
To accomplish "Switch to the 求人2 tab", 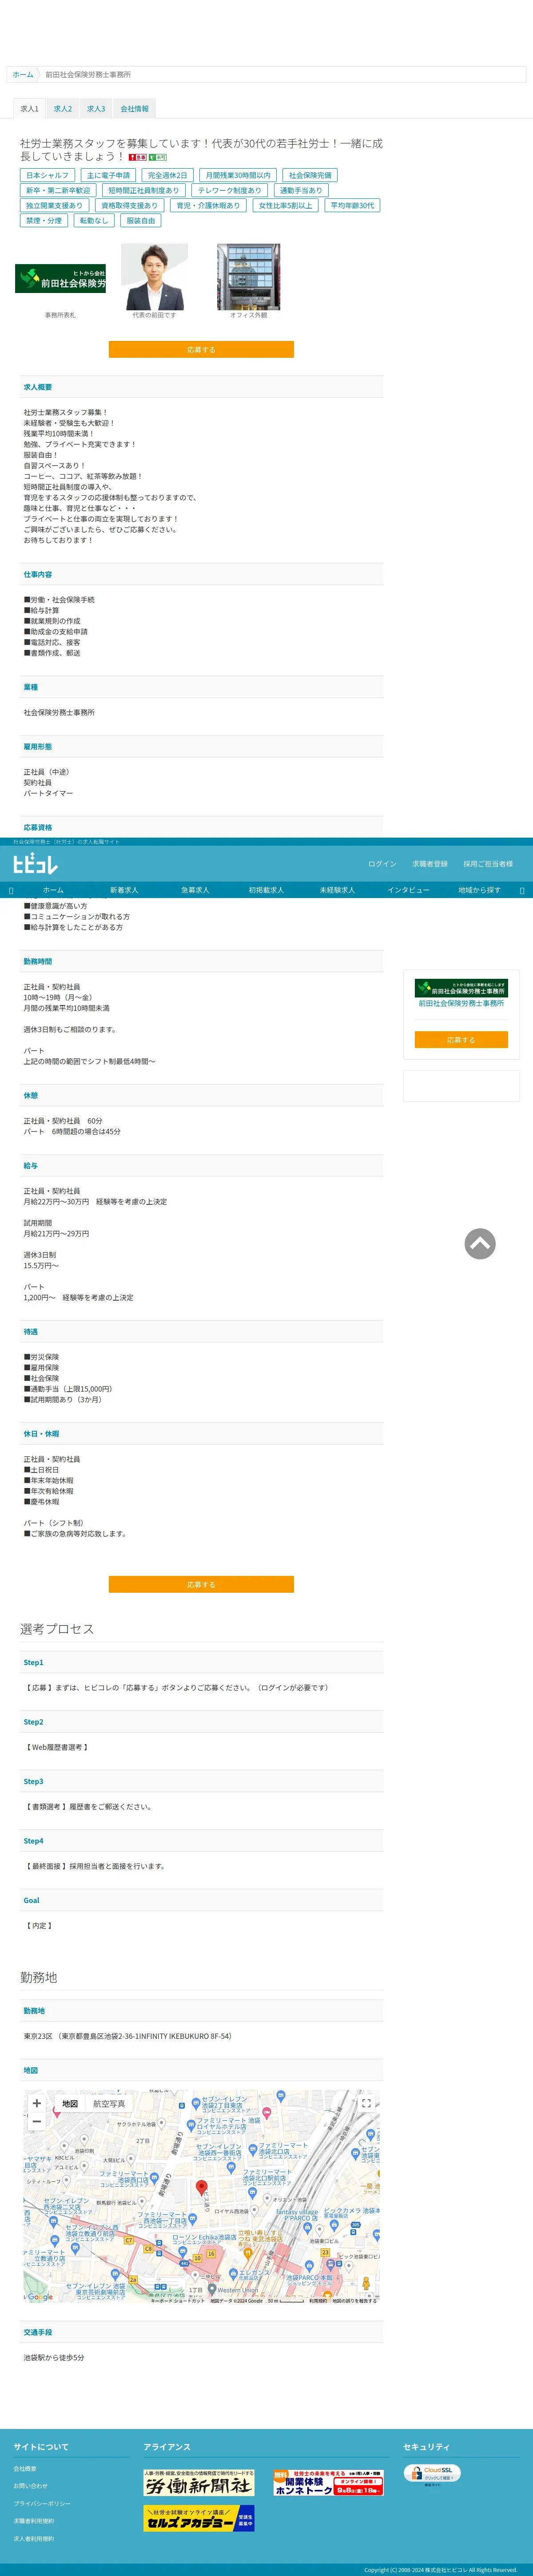I will click(x=63, y=109).
